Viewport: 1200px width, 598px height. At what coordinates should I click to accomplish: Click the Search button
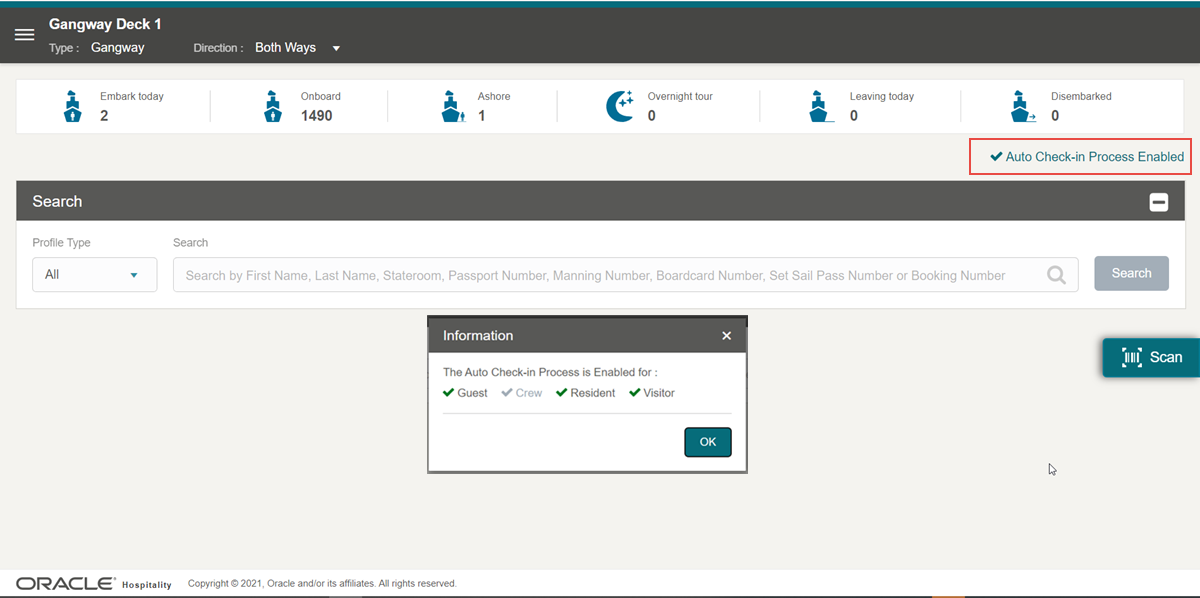pyautogui.click(x=1132, y=273)
